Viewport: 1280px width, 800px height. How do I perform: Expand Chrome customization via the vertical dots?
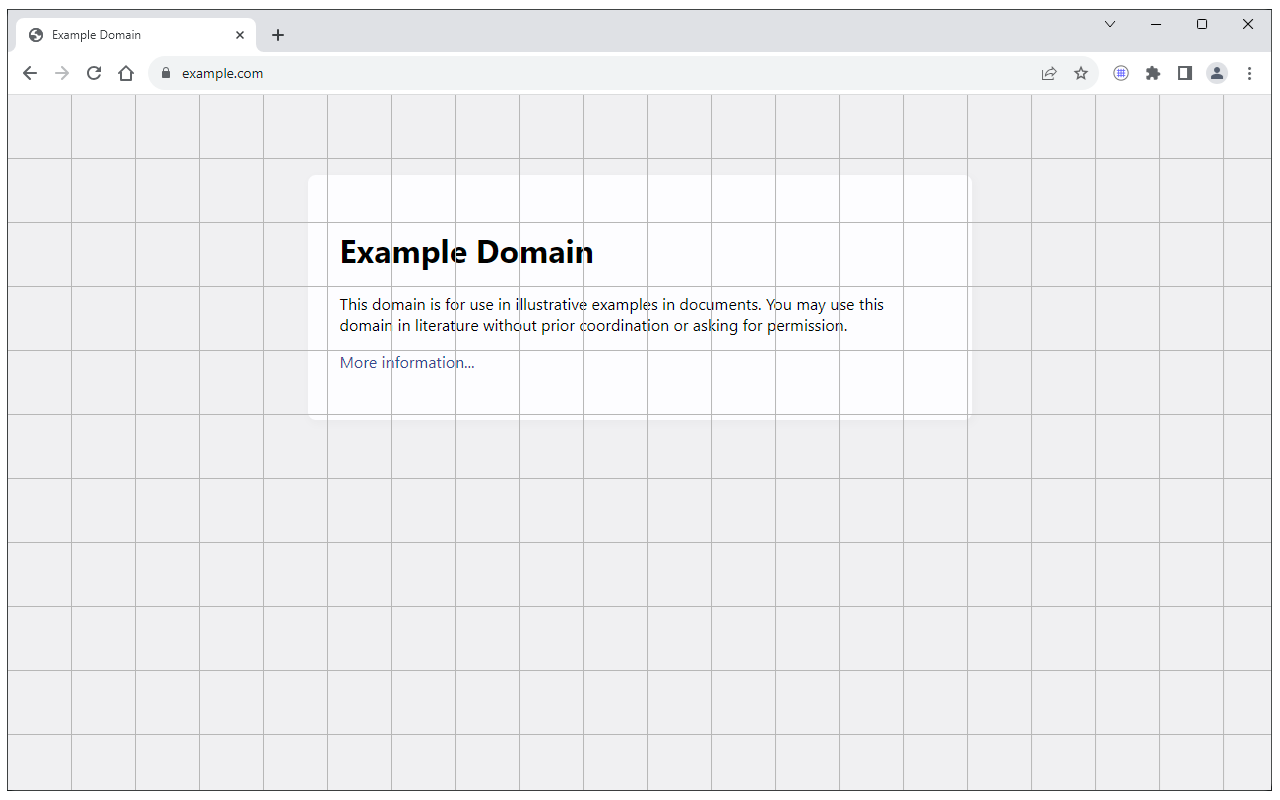(1250, 73)
